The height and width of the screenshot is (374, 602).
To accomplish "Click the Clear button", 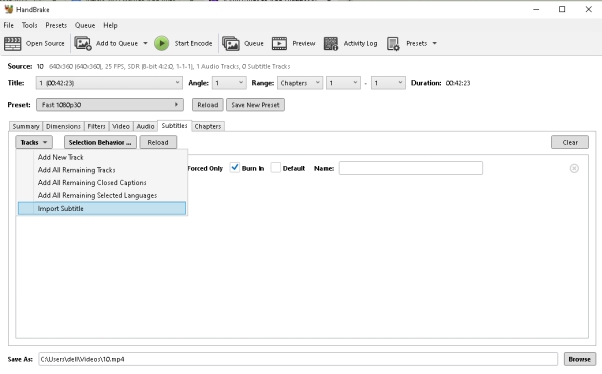I will tap(570, 142).
